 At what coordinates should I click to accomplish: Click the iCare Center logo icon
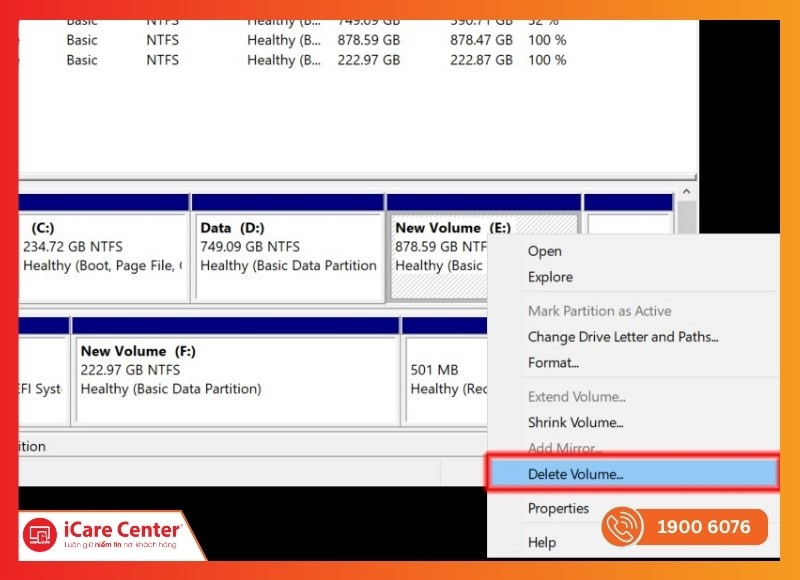coord(40,535)
